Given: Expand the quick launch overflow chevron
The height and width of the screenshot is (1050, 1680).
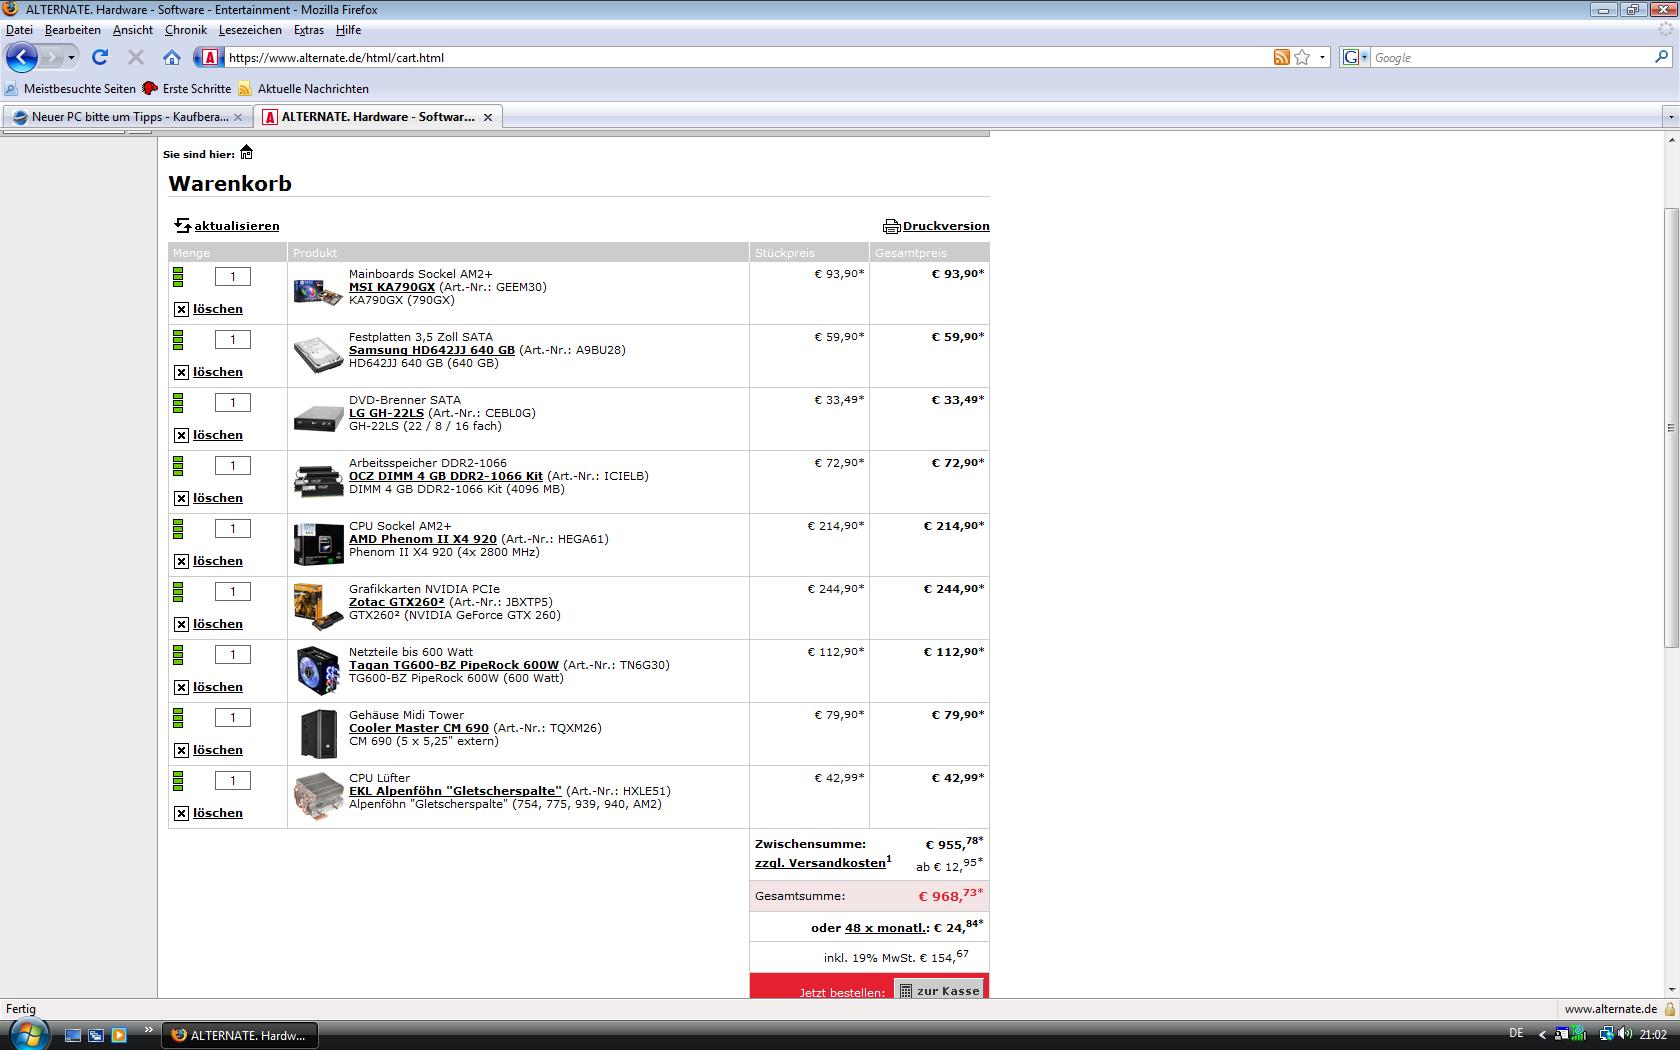Looking at the screenshot, I should (149, 1029).
